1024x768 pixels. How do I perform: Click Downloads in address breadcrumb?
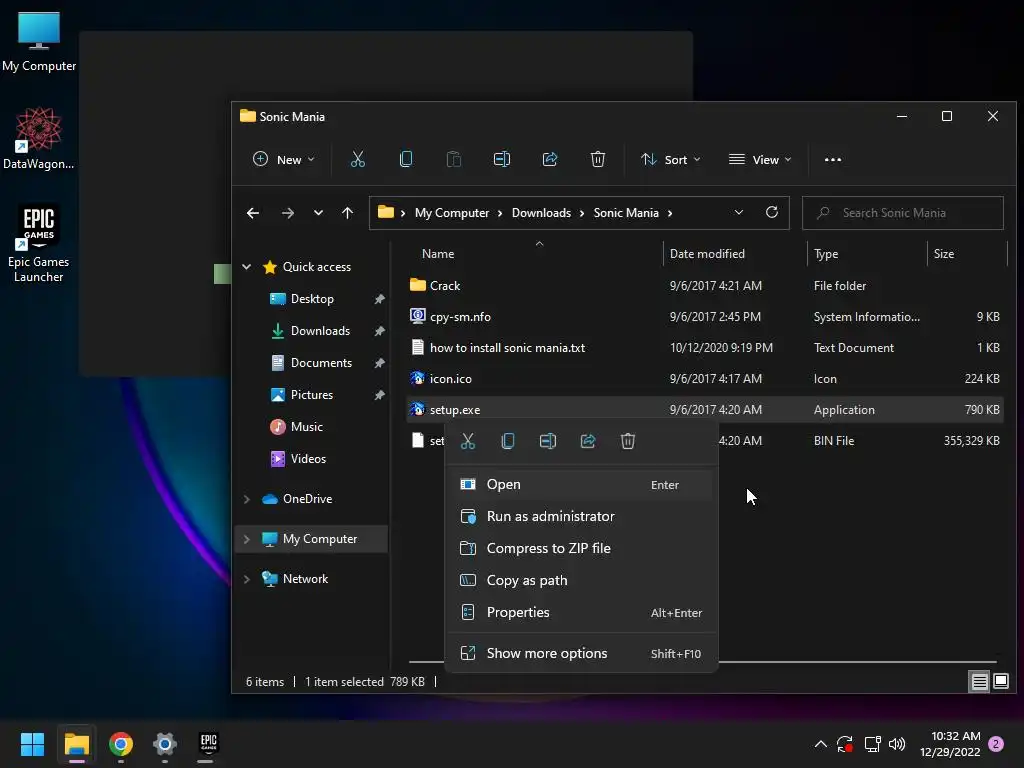tap(541, 213)
